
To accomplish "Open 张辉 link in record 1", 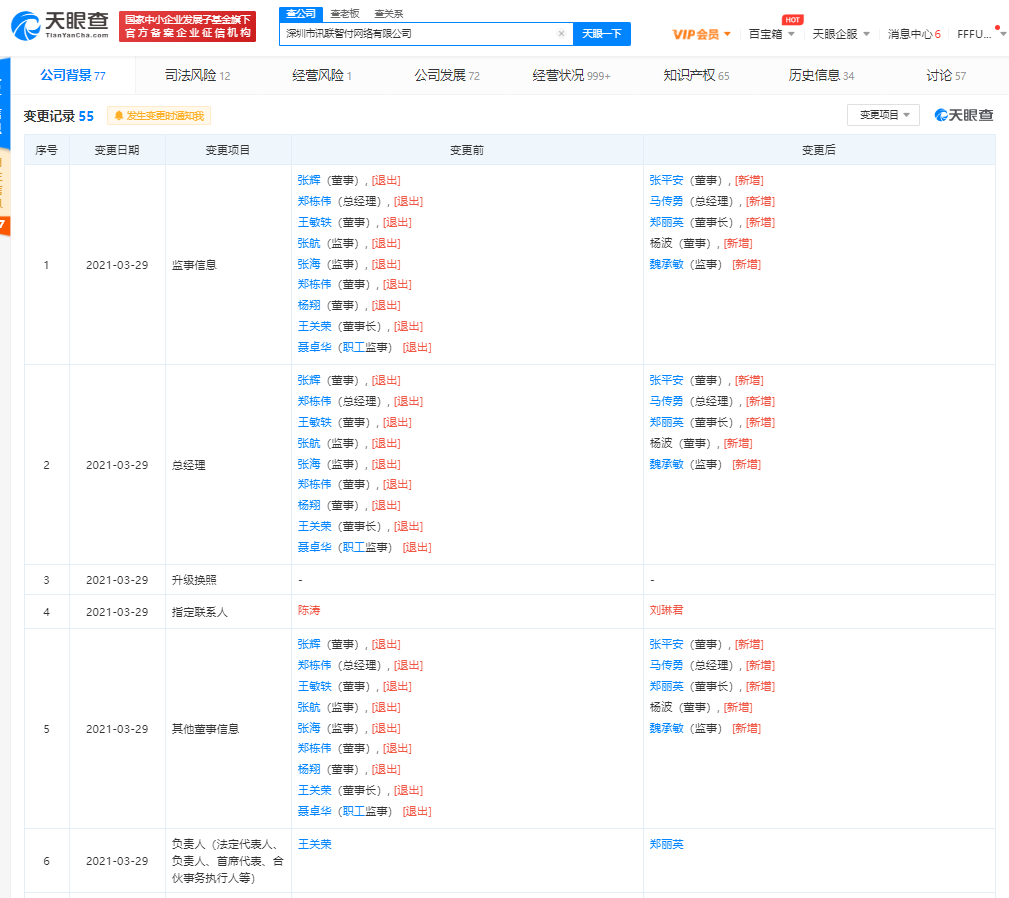I will click(x=309, y=181).
